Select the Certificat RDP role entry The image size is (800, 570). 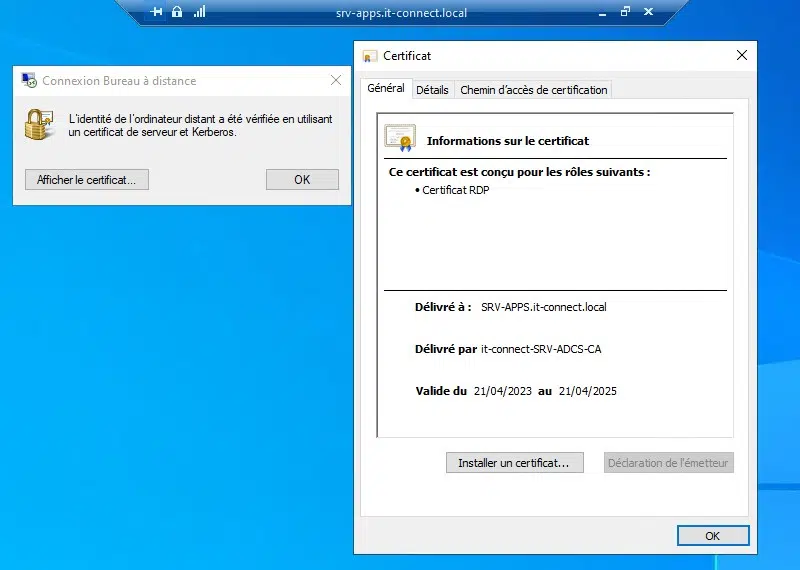[x=455, y=190]
